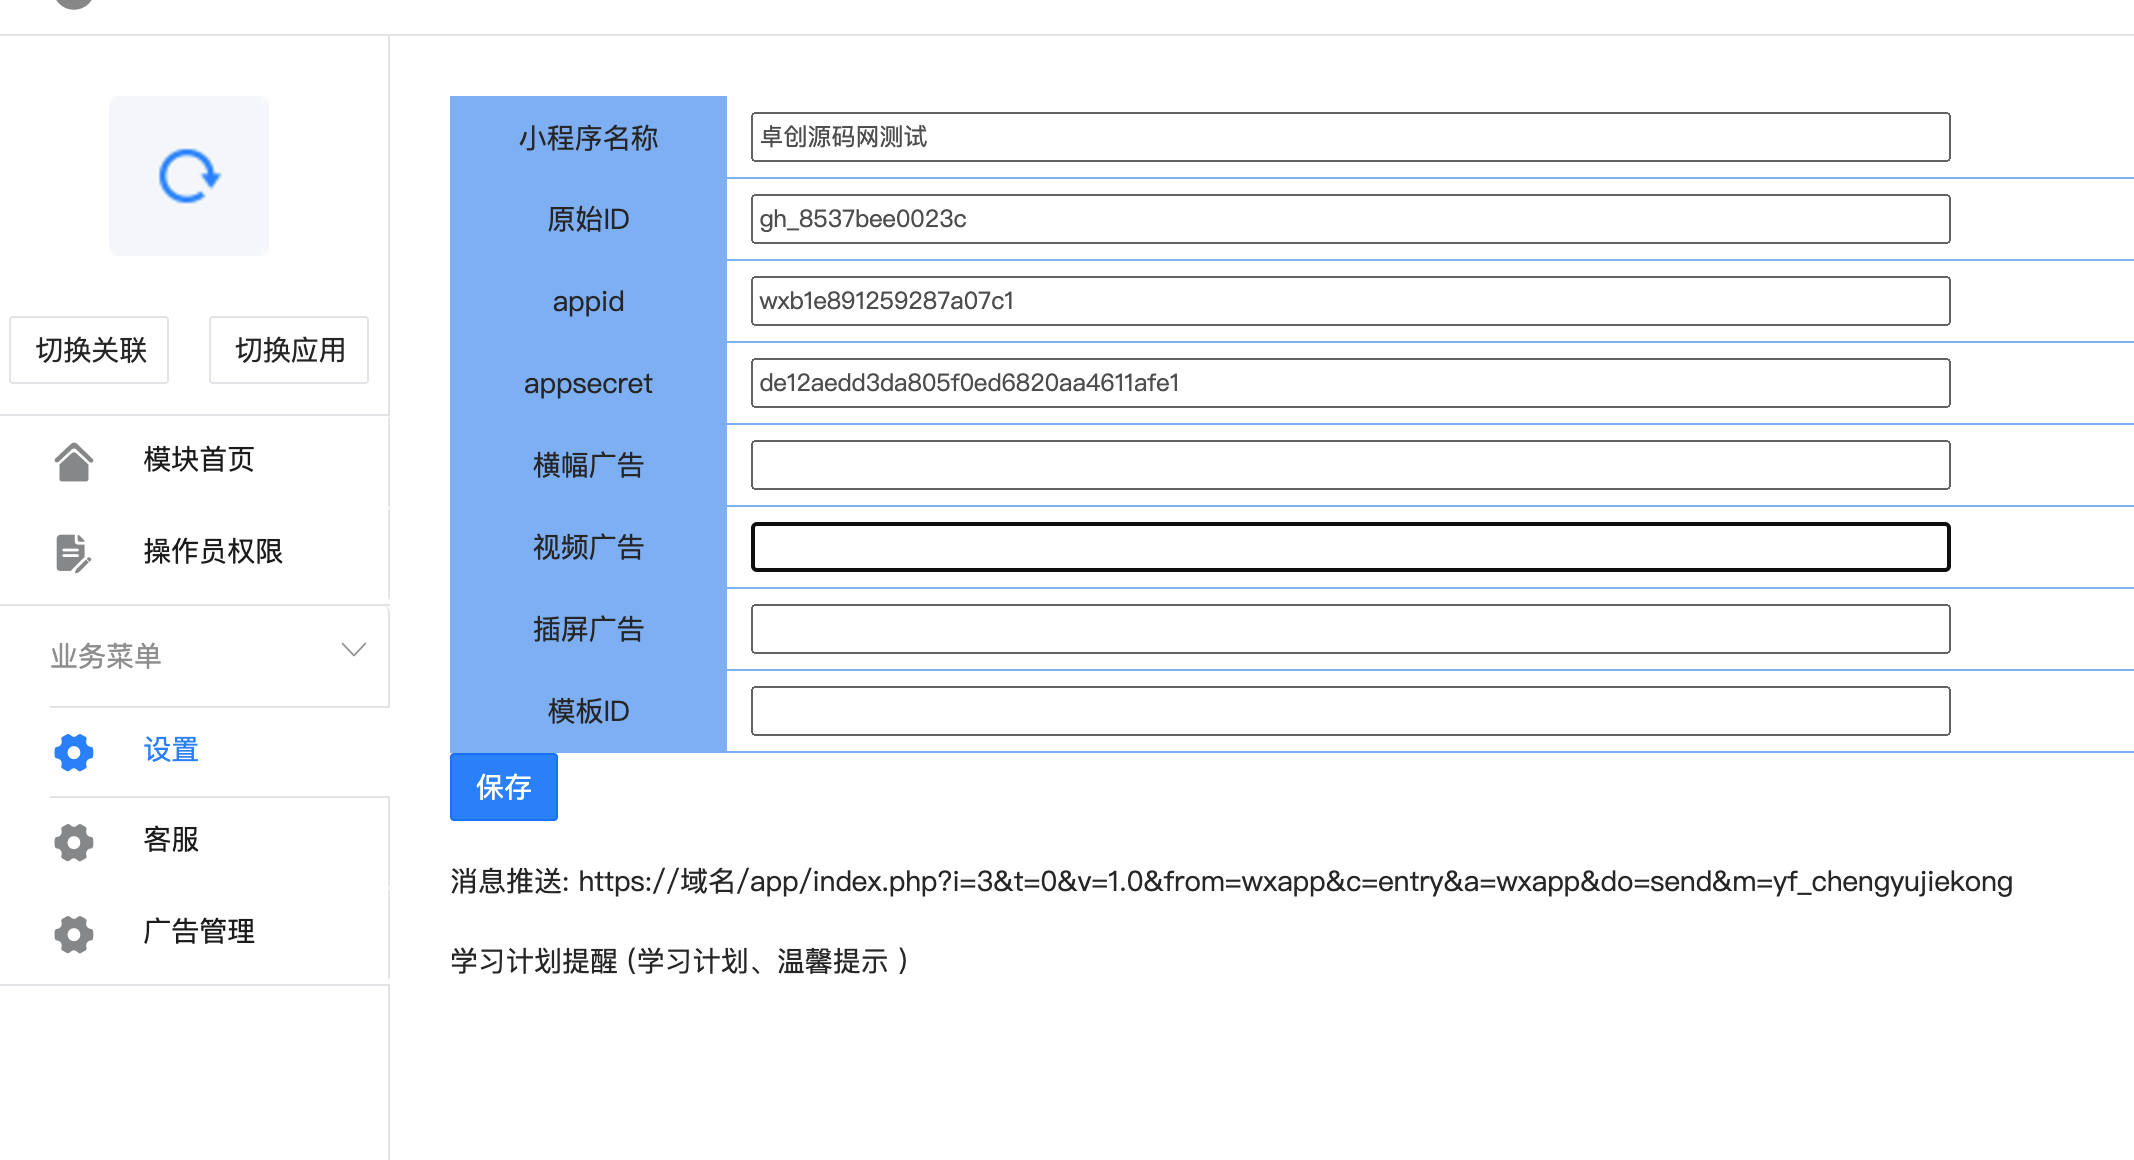Viewport: 2134px width, 1160px height.
Task: Click the 视频广告 label
Action: pyautogui.click(x=588, y=547)
